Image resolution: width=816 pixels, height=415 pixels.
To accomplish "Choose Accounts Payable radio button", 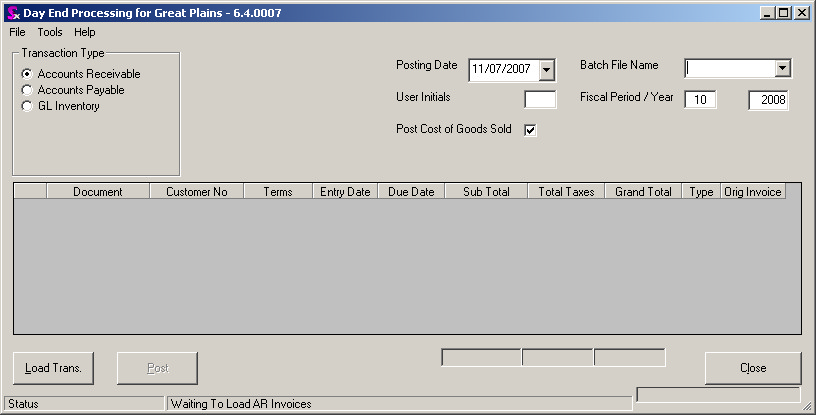I will [x=27, y=90].
